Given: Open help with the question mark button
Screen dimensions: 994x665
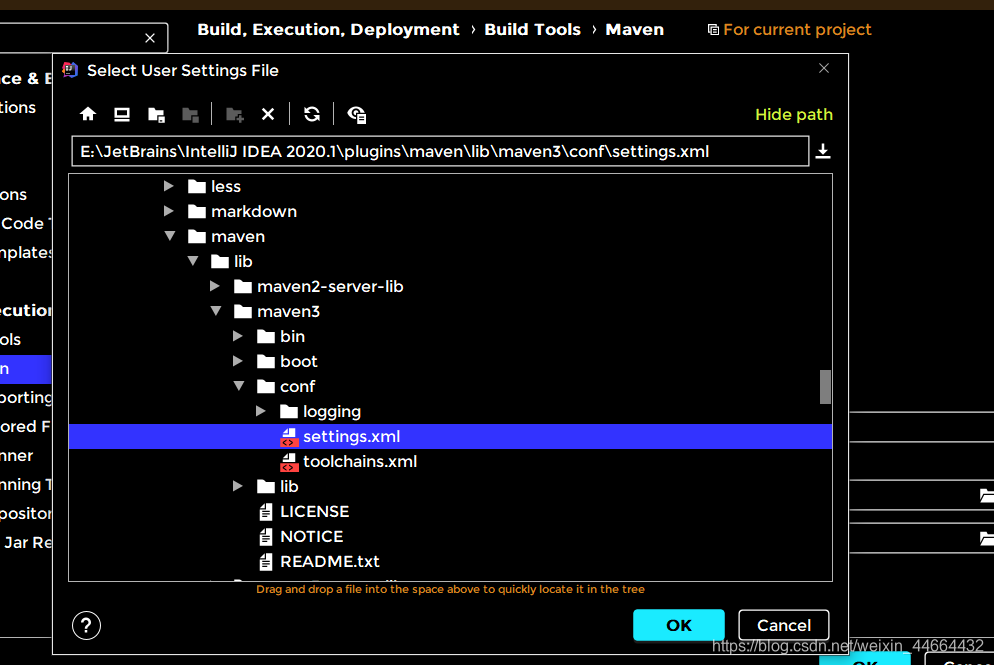Looking at the screenshot, I should (x=86, y=626).
